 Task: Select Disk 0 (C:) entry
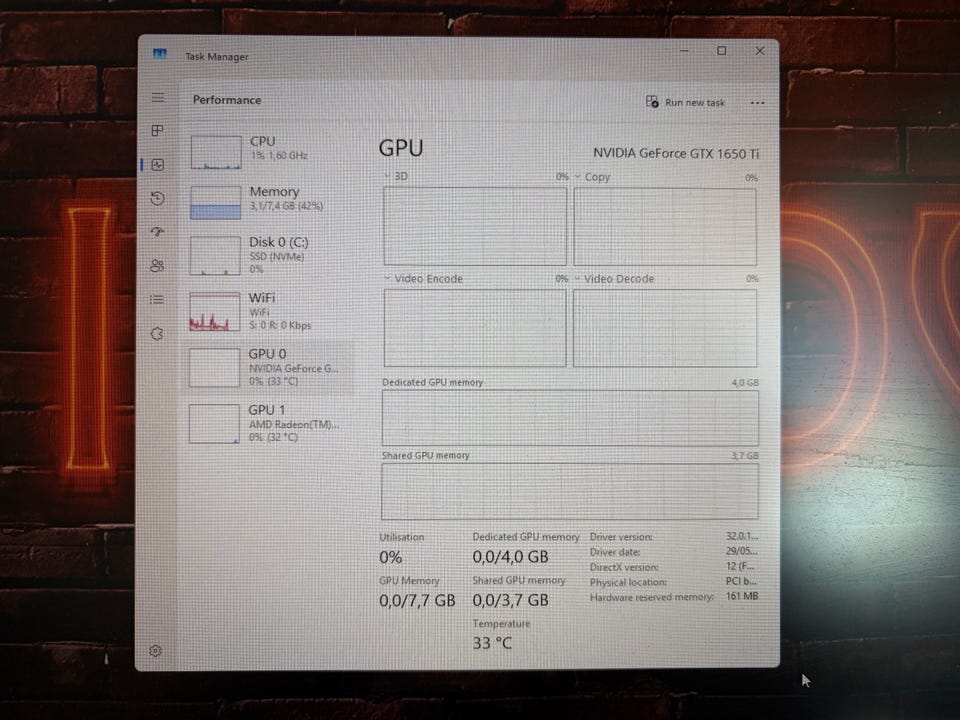(269, 256)
